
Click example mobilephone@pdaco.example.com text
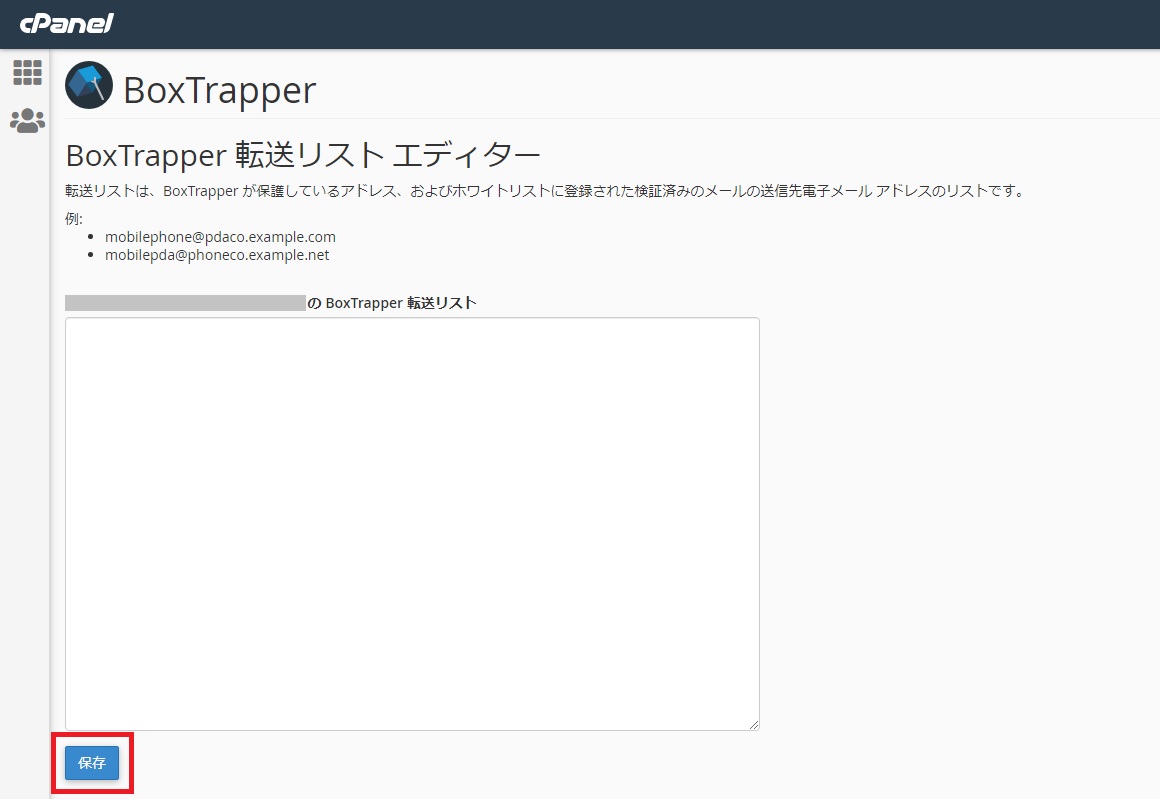point(220,237)
